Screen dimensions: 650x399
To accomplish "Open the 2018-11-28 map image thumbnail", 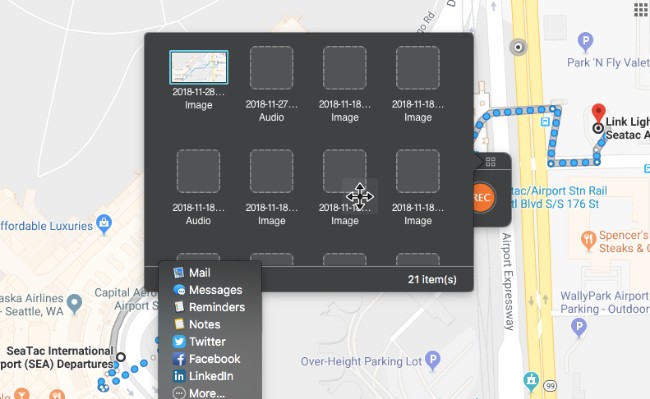I will [199, 67].
